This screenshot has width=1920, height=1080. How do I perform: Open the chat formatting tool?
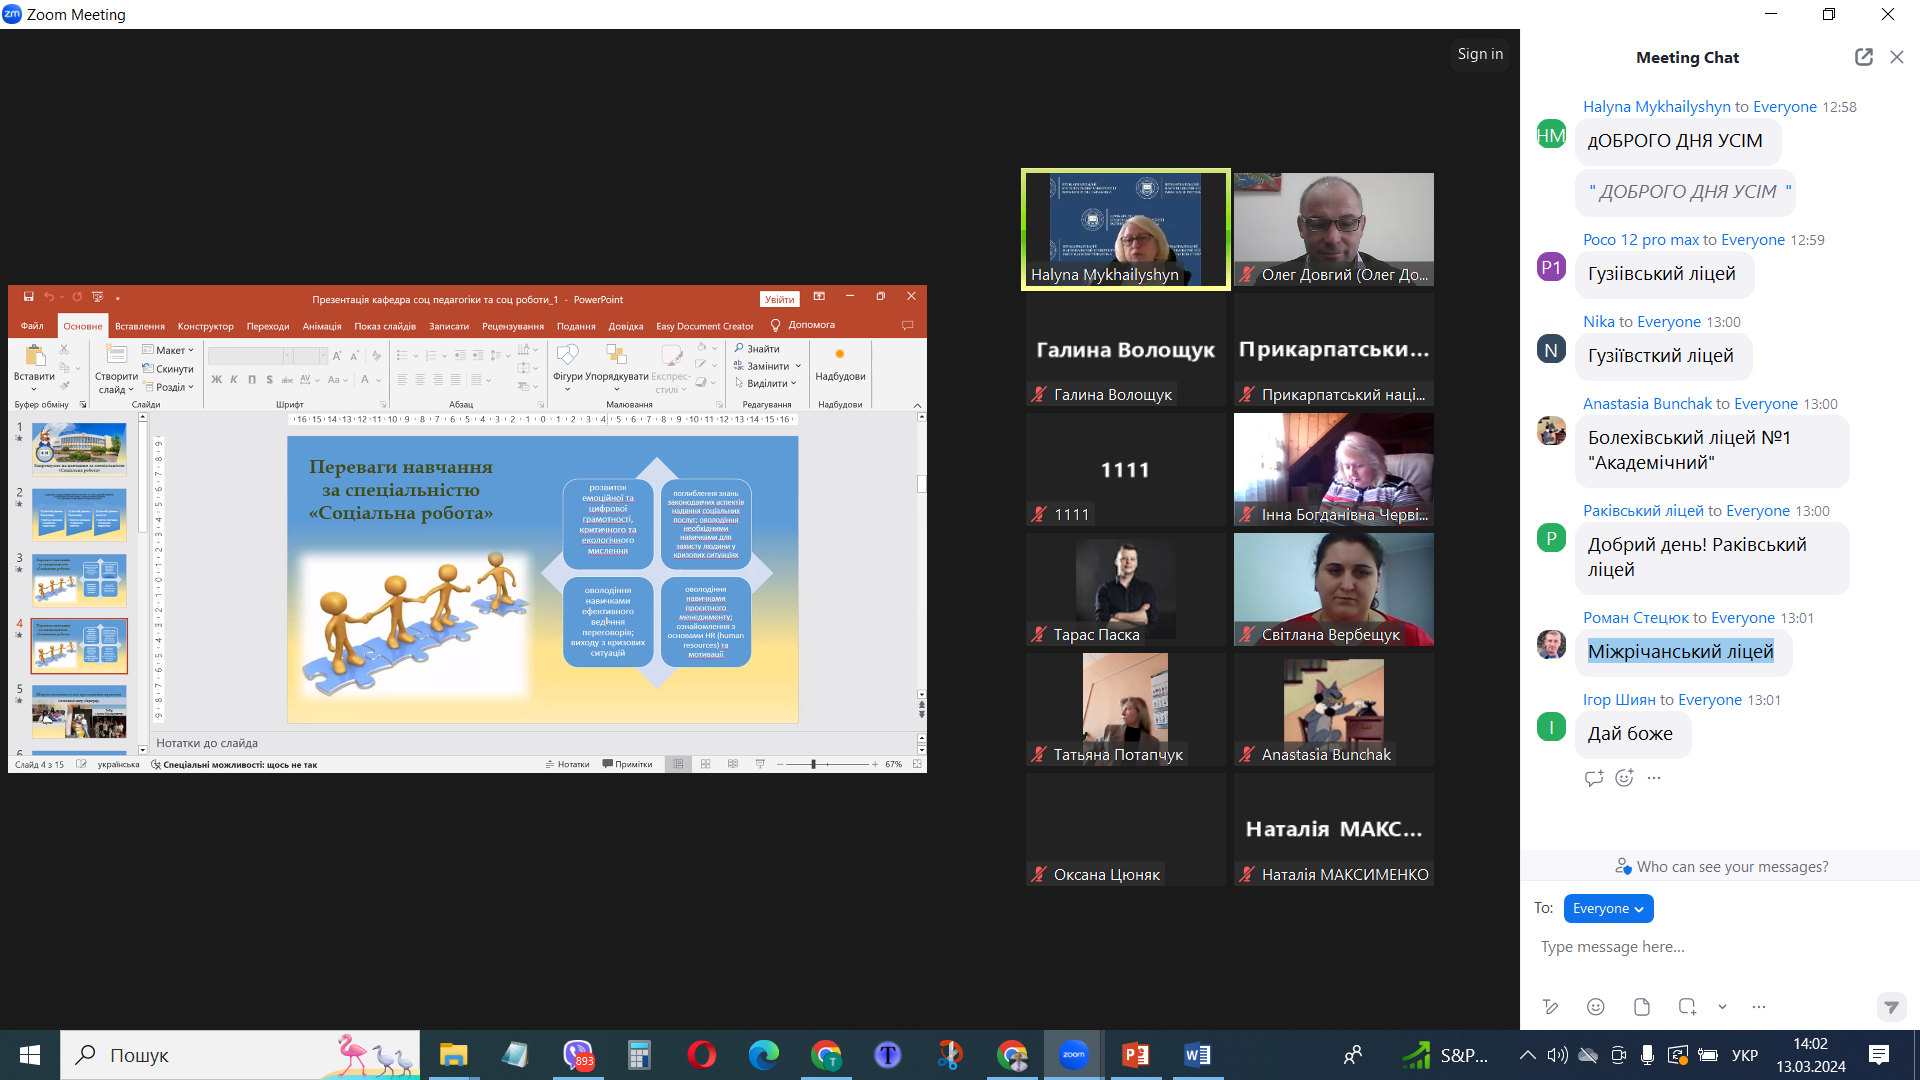pos(1550,1007)
